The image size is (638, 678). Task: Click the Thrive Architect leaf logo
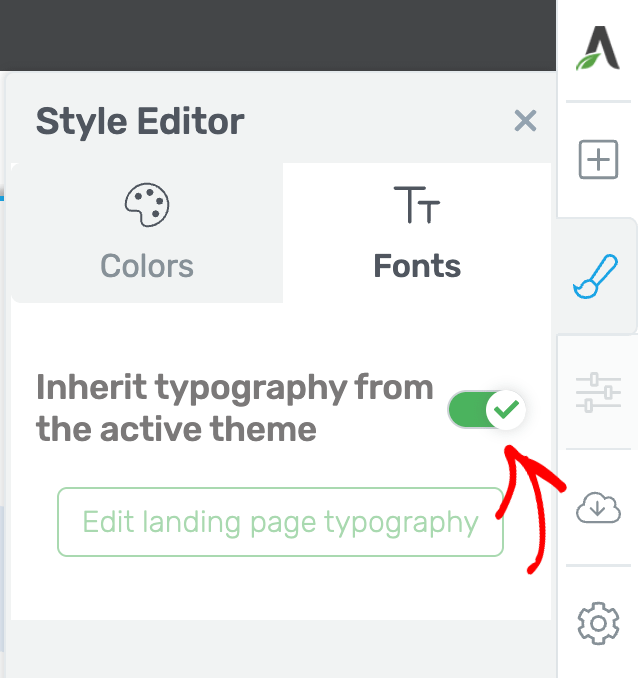[x=598, y=48]
